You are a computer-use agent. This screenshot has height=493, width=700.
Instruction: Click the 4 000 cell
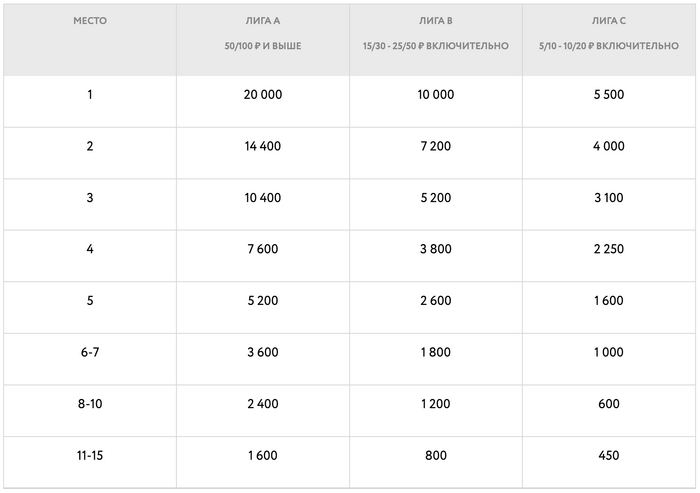pyautogui.click(x=608, y=146)
